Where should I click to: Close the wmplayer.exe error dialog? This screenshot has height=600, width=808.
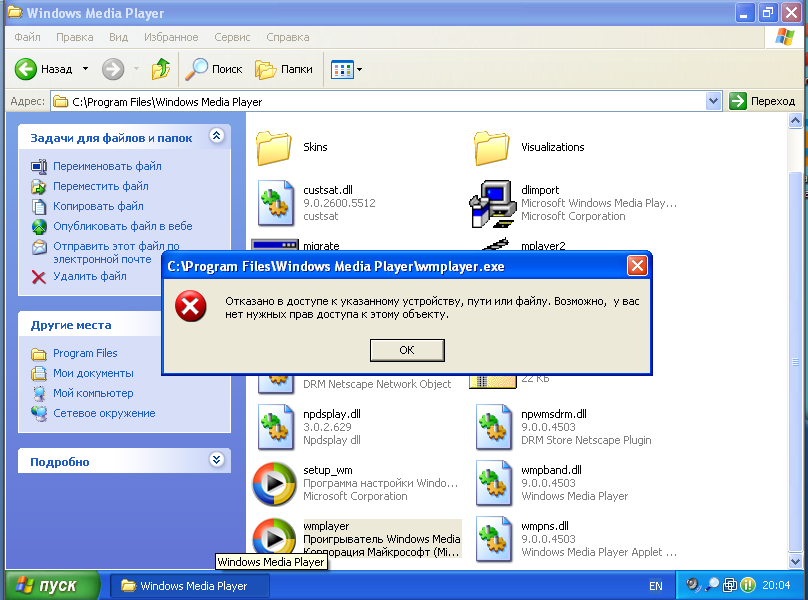(637, 266)
